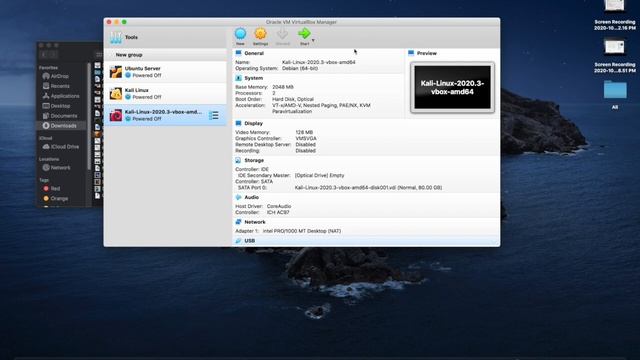Select the New group header
This screenshot has height=360, width=640.
pyautogui.click(x=165, y=55)
